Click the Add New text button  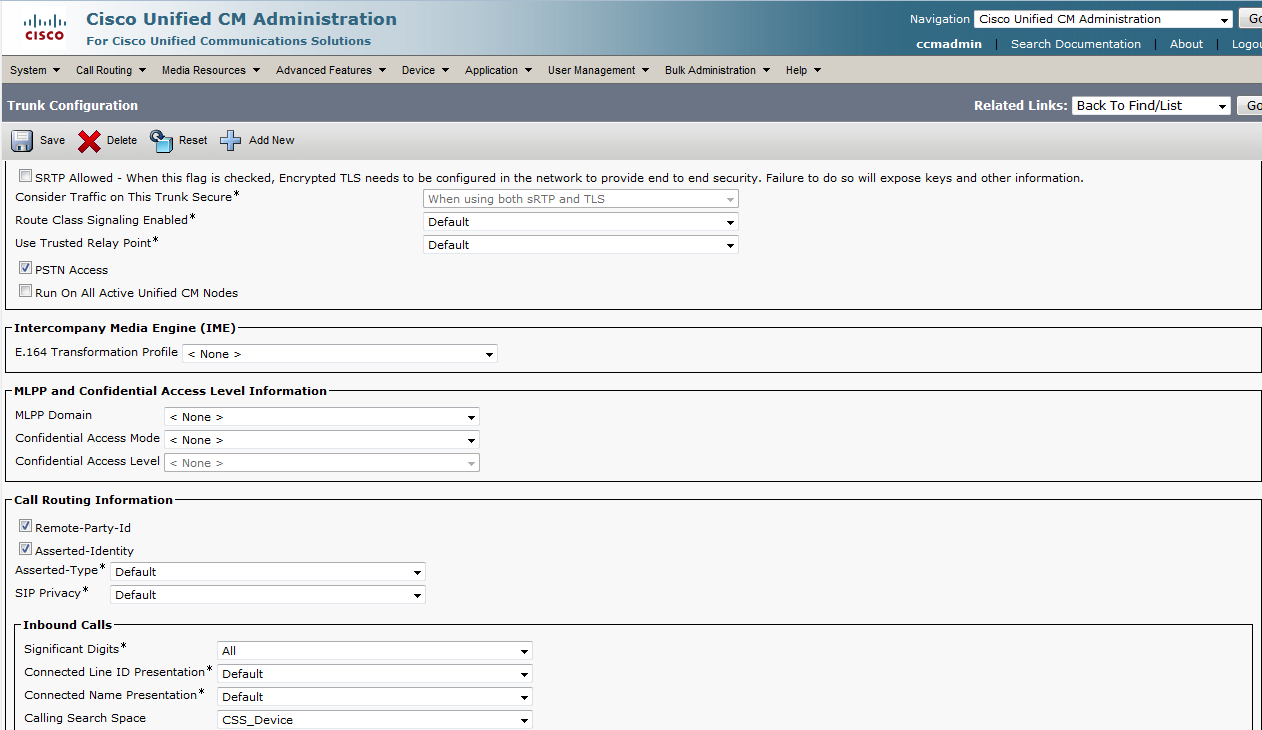[x=272, y=141]
